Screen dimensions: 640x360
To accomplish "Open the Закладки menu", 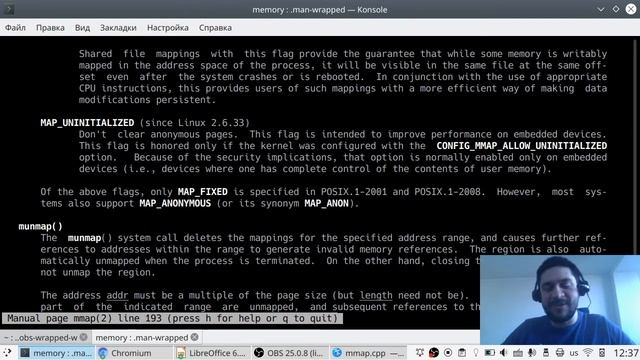I will (x=118, y=28).
